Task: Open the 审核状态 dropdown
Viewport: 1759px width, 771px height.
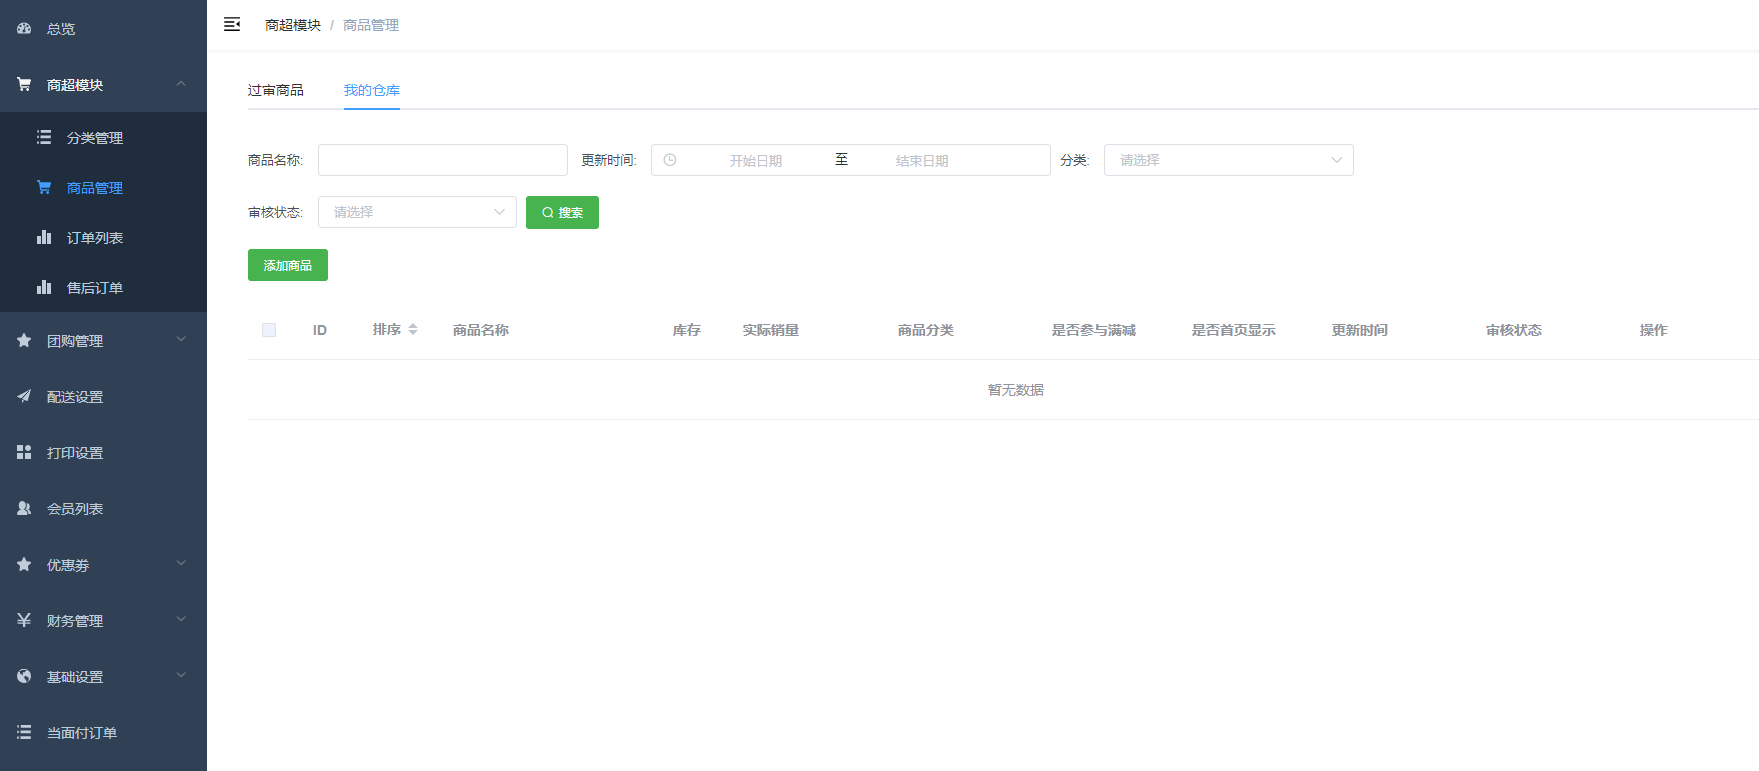Action: pos(417,212)
